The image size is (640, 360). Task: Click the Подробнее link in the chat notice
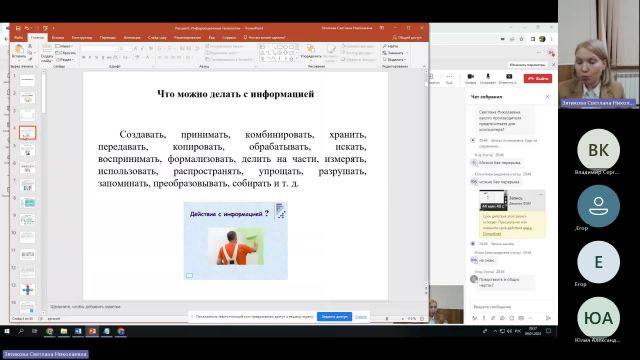click(492, 234)
